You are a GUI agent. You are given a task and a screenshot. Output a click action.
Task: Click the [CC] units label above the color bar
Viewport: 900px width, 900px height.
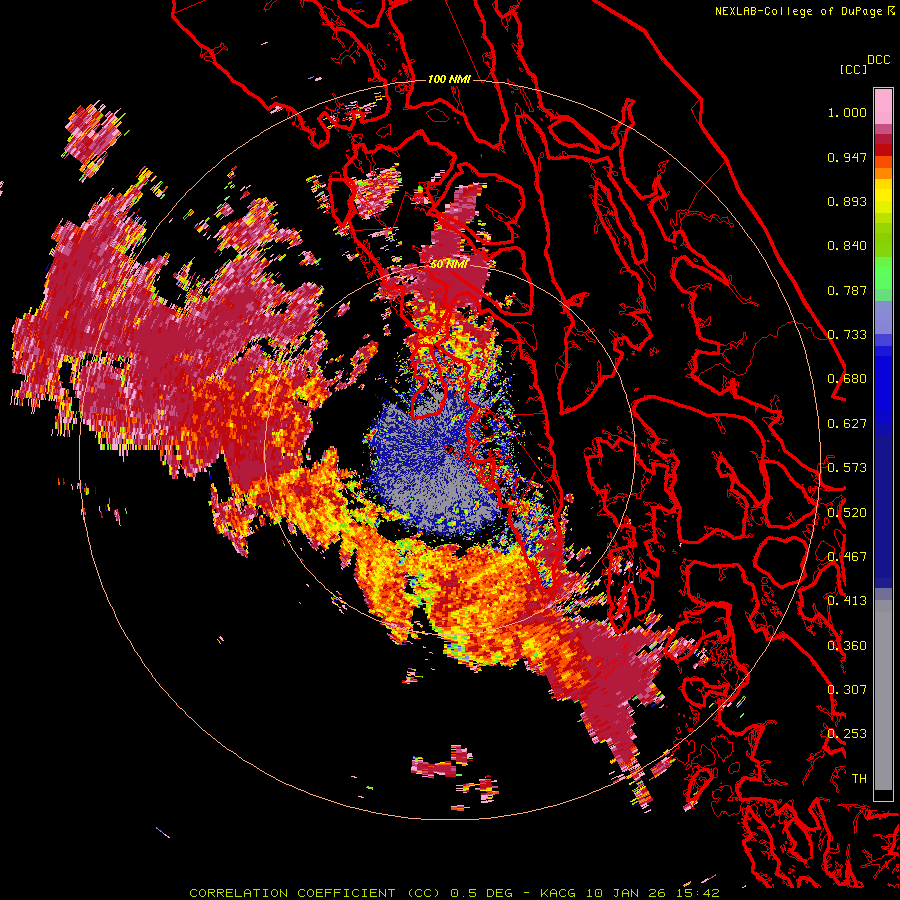[x=853, y=69]
